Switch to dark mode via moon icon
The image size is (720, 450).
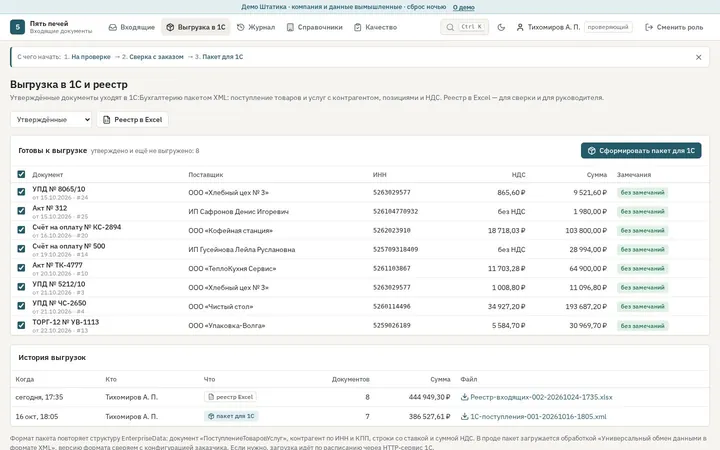click(501, 28)
